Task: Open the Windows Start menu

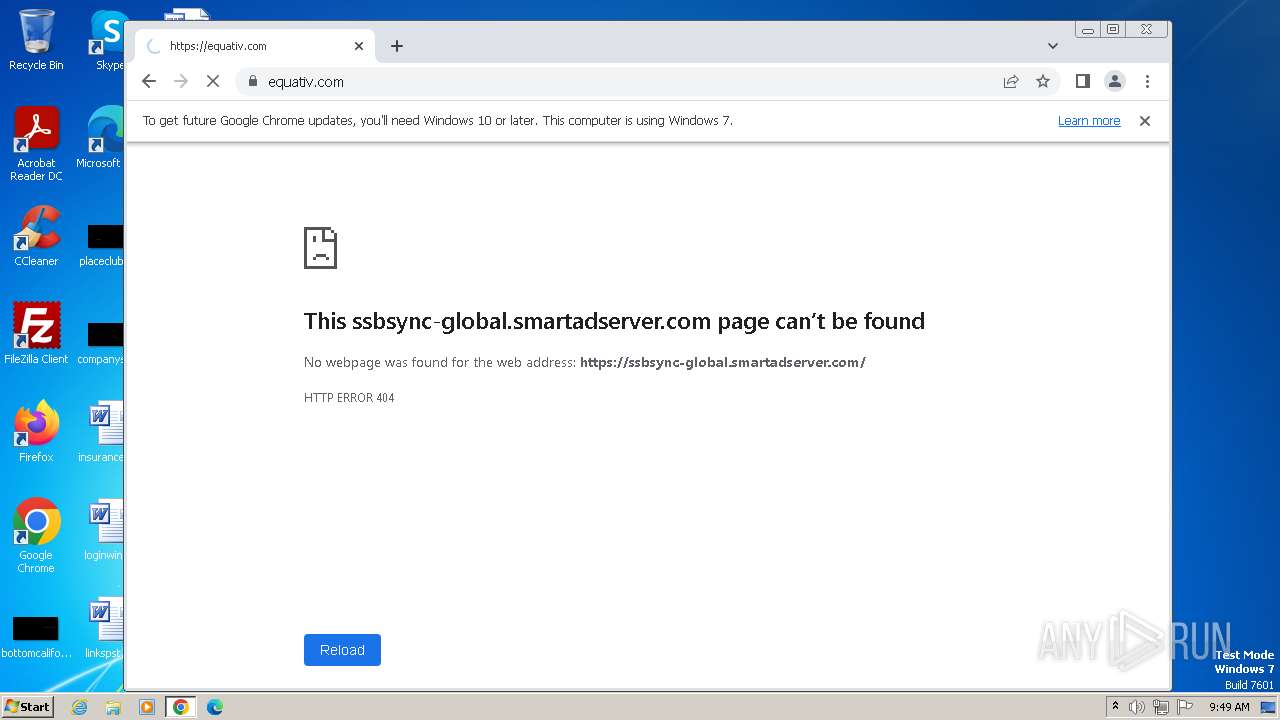Action: pos(27,707)
